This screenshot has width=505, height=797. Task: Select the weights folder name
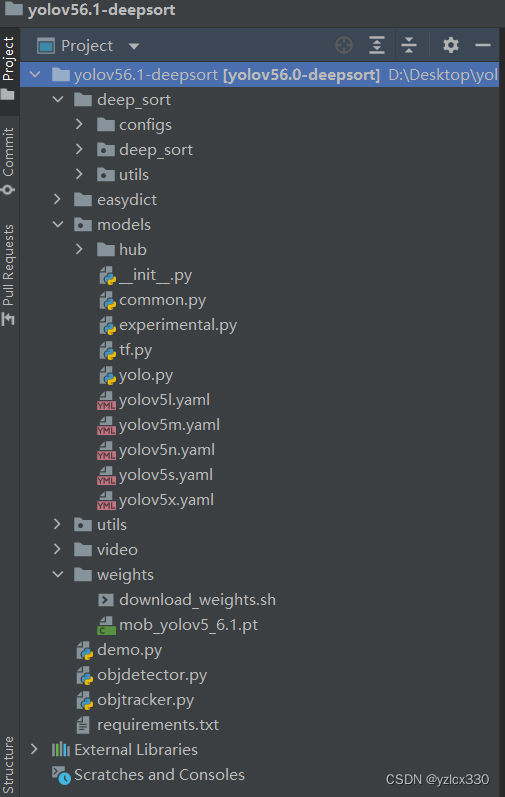pos(125,575)
